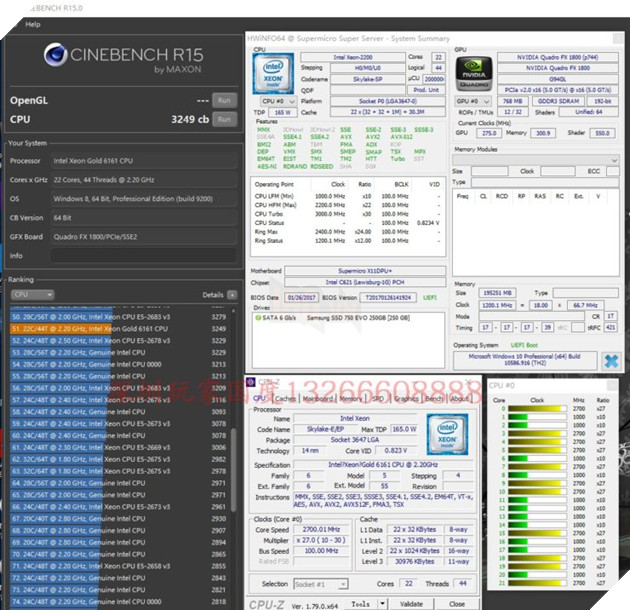Click the GFX Board Quadro FX 1800 field
The width and height of the screenshot is (630, 610).
point(143,237)
